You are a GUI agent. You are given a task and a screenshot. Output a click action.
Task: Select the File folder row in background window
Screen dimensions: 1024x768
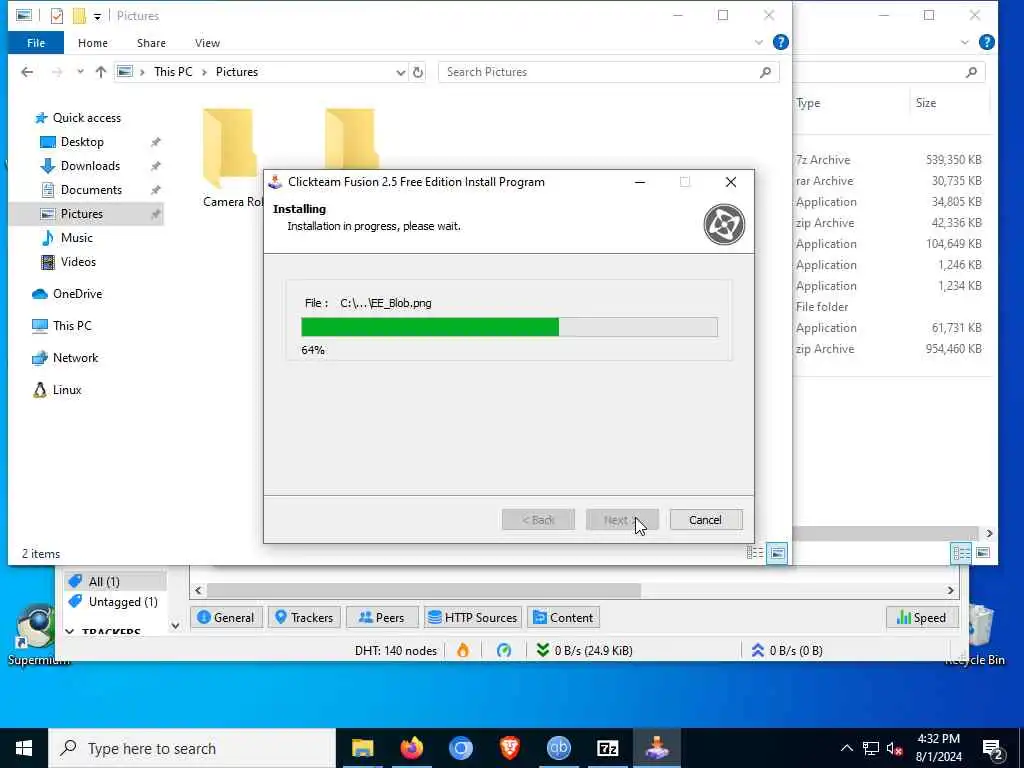(x=888, y=307)
